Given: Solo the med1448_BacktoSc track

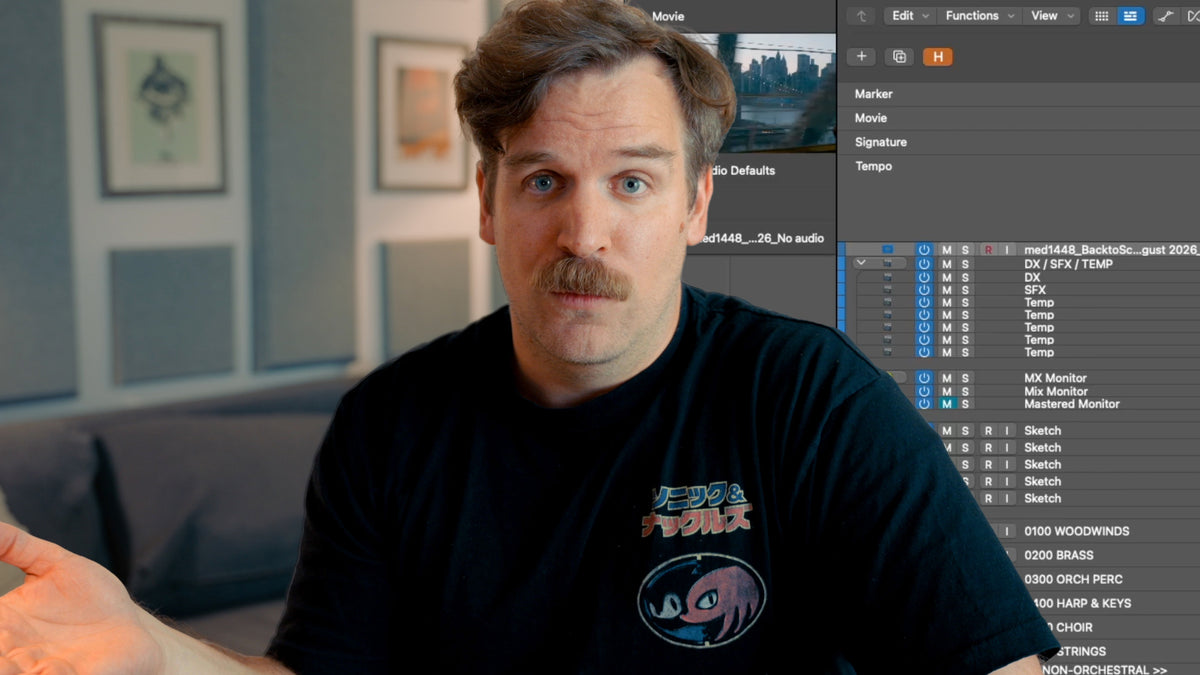Looking at the screenshot, I should [x=965, y=250].
